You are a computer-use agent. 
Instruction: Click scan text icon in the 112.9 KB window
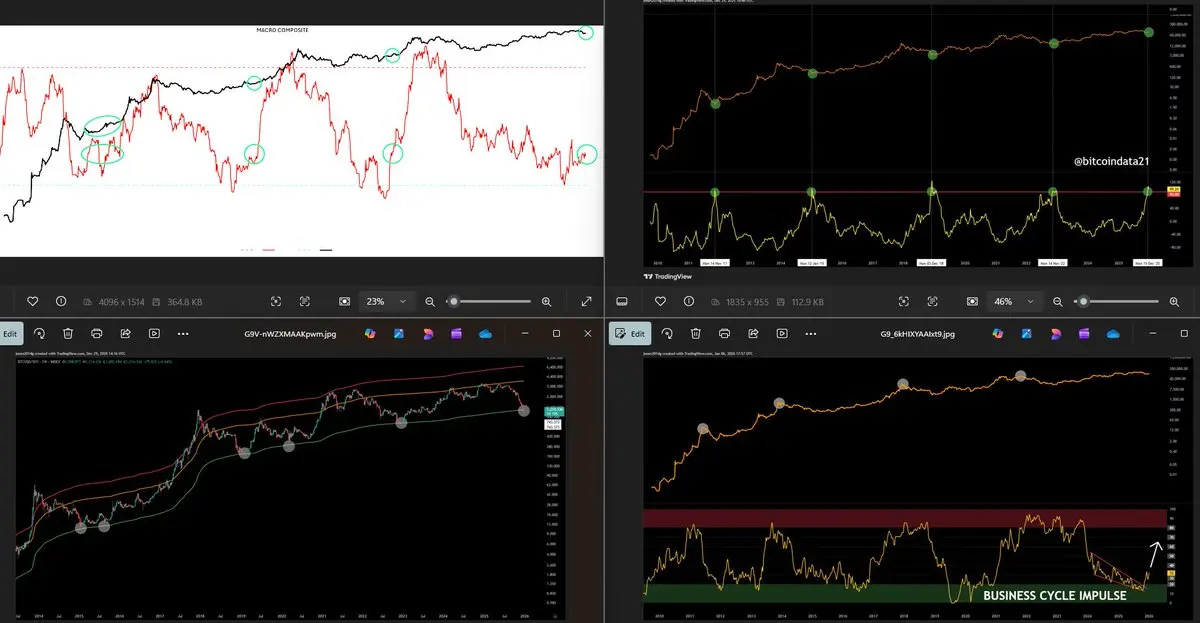pyautogui.click(x=932, y=301)
